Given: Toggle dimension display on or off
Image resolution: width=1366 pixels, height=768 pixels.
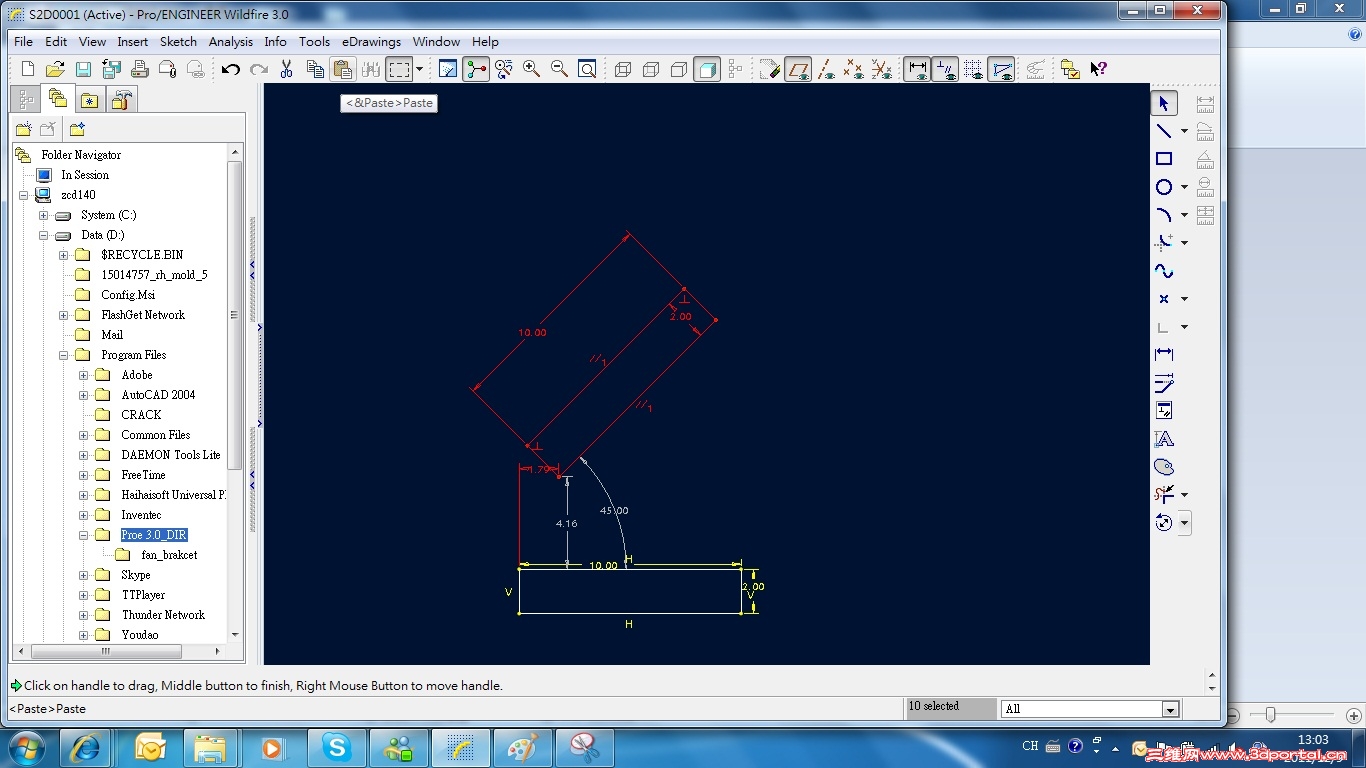Looking at the screenshot, I should tap(917, 69).
